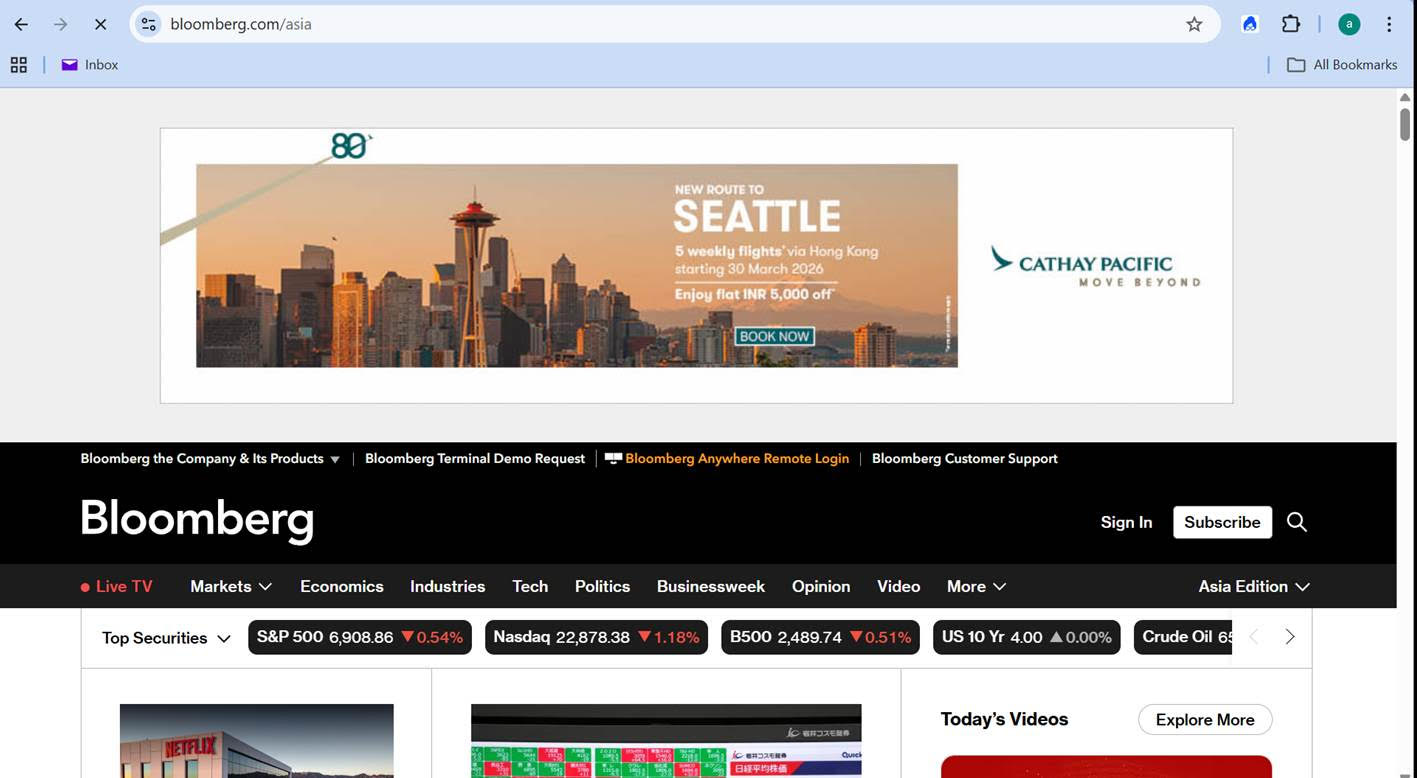Open the Chrome three-dot menu

point(1389,24)
